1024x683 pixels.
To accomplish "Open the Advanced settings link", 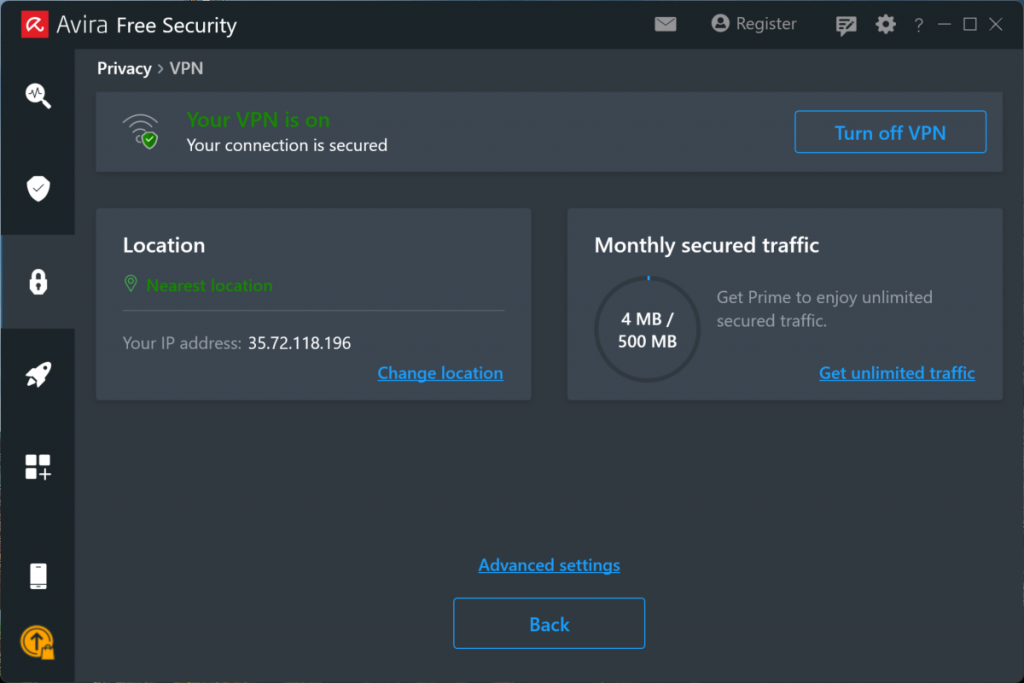I will click(x=549, y=565).
